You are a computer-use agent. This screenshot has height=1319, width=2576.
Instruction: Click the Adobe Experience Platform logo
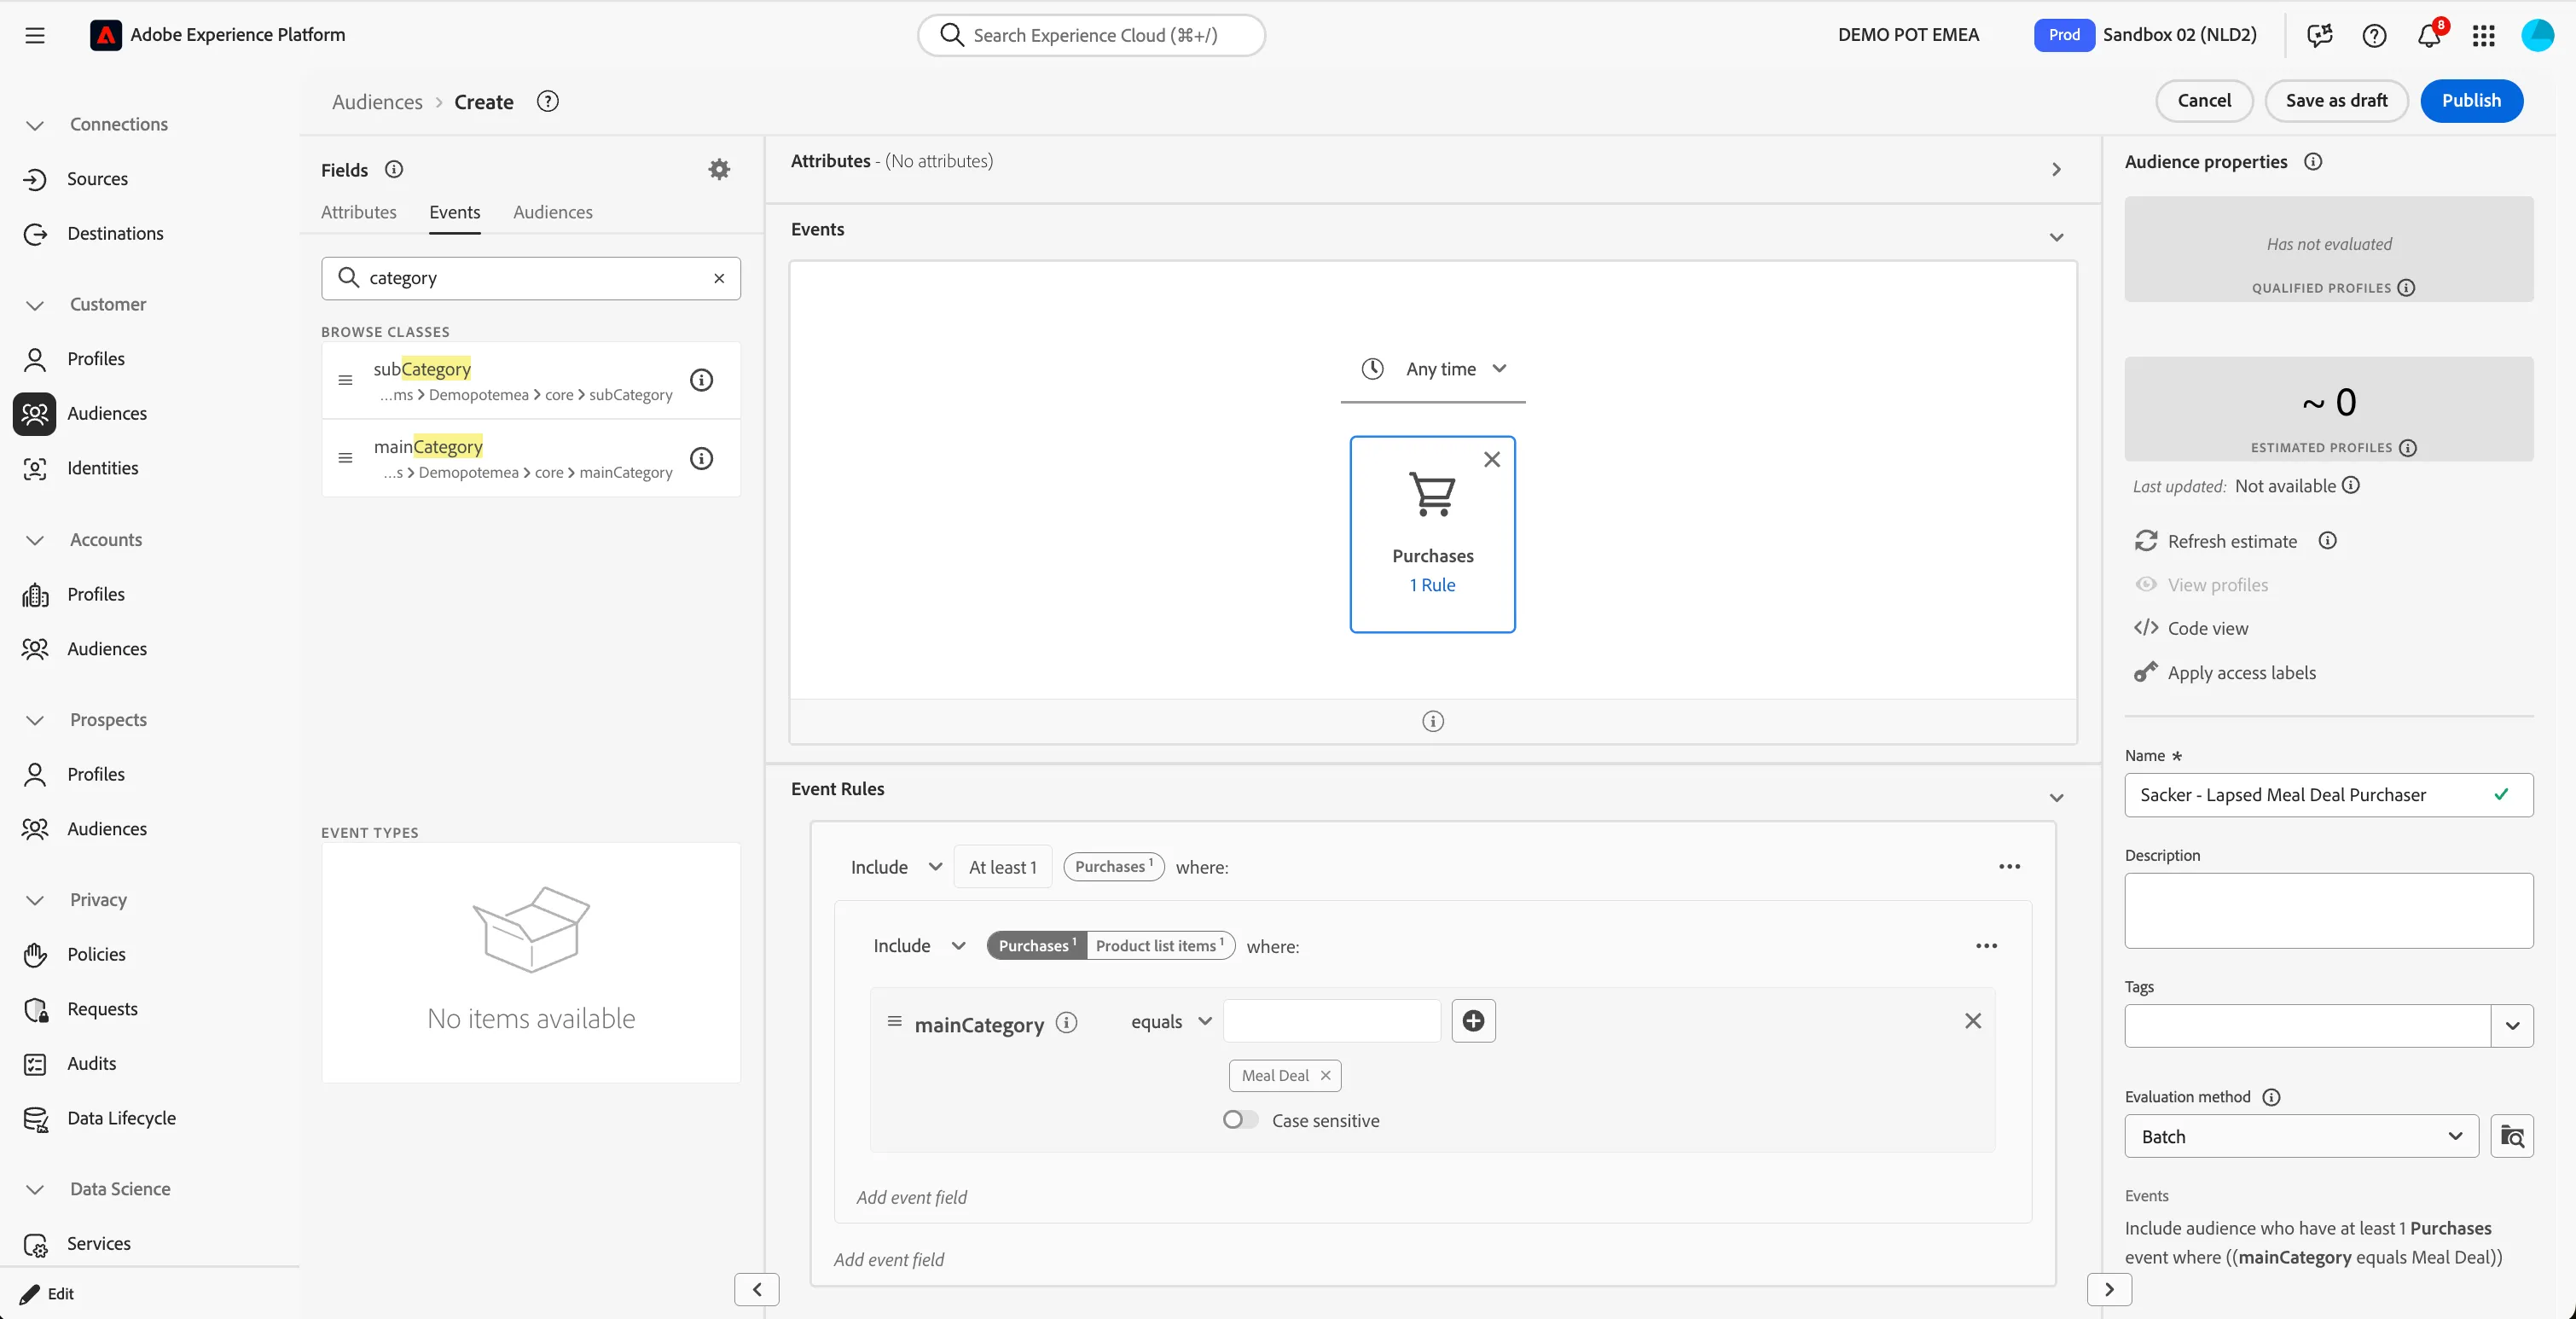105,35
